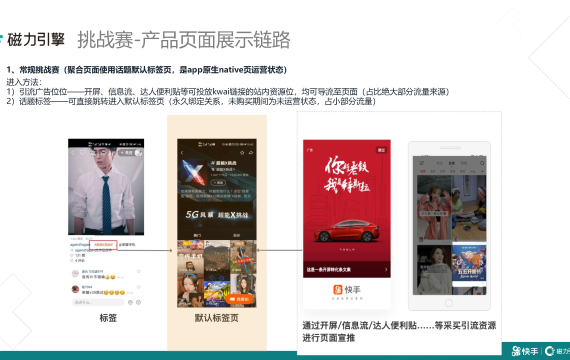570x360 pixels.
Task: Select the left hot tab on challenge page
Action: 197,235
